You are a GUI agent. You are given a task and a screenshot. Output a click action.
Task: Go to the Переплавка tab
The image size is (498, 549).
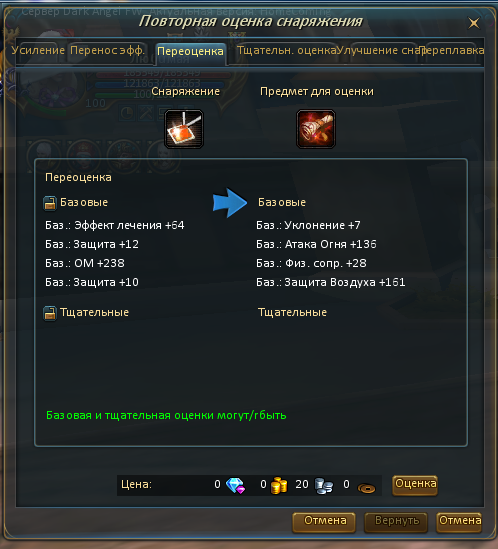click(x=452, y=50)
